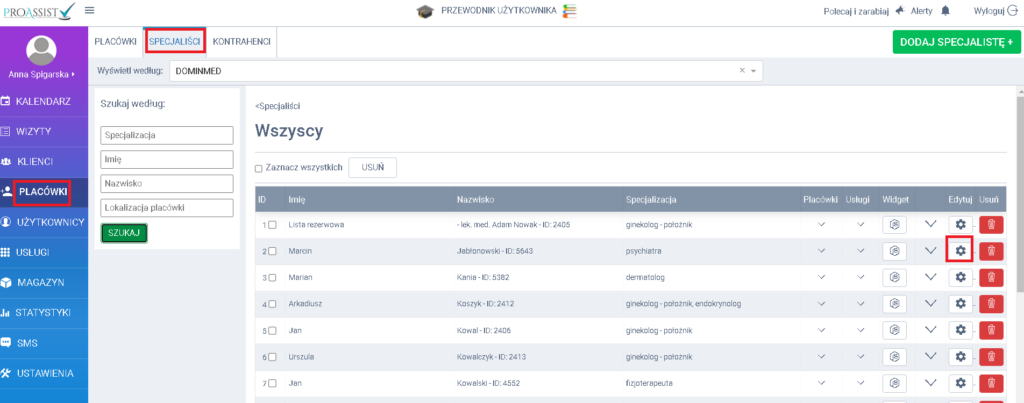The width and height of the screenshot is (1024, 403).
Task: Check the Zaznacz wszystkich checkbox
Action: (x=260, y=169)
